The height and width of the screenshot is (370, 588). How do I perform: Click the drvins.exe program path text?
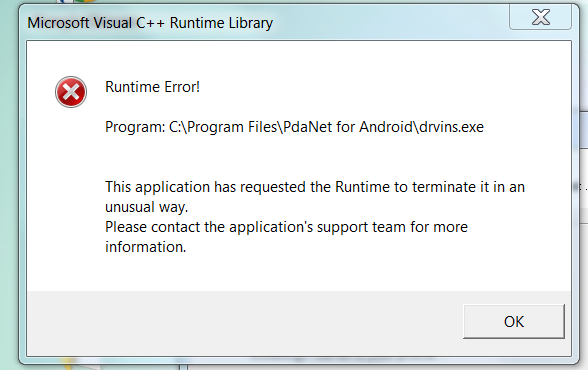pos(294,127)
